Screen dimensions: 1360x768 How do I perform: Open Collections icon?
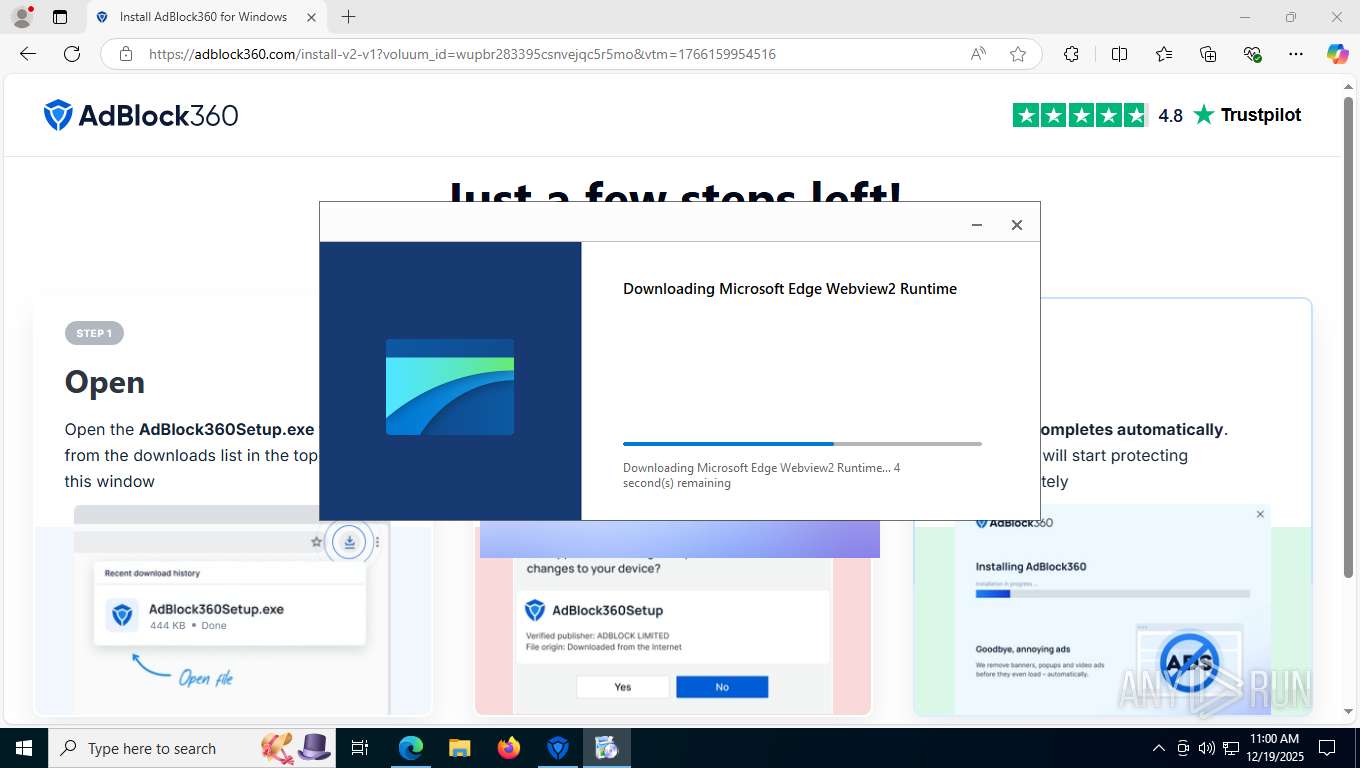(1208, 54)
